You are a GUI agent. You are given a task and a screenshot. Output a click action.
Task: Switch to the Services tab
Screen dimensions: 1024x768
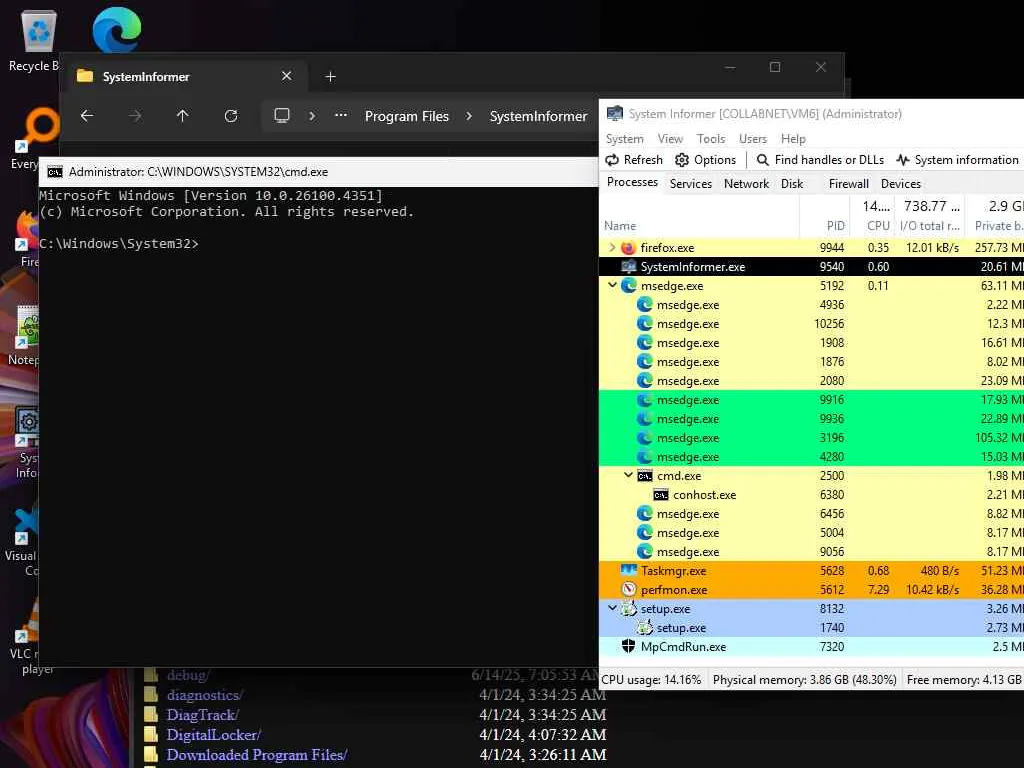pyautogui.click(x=690, y=184)
